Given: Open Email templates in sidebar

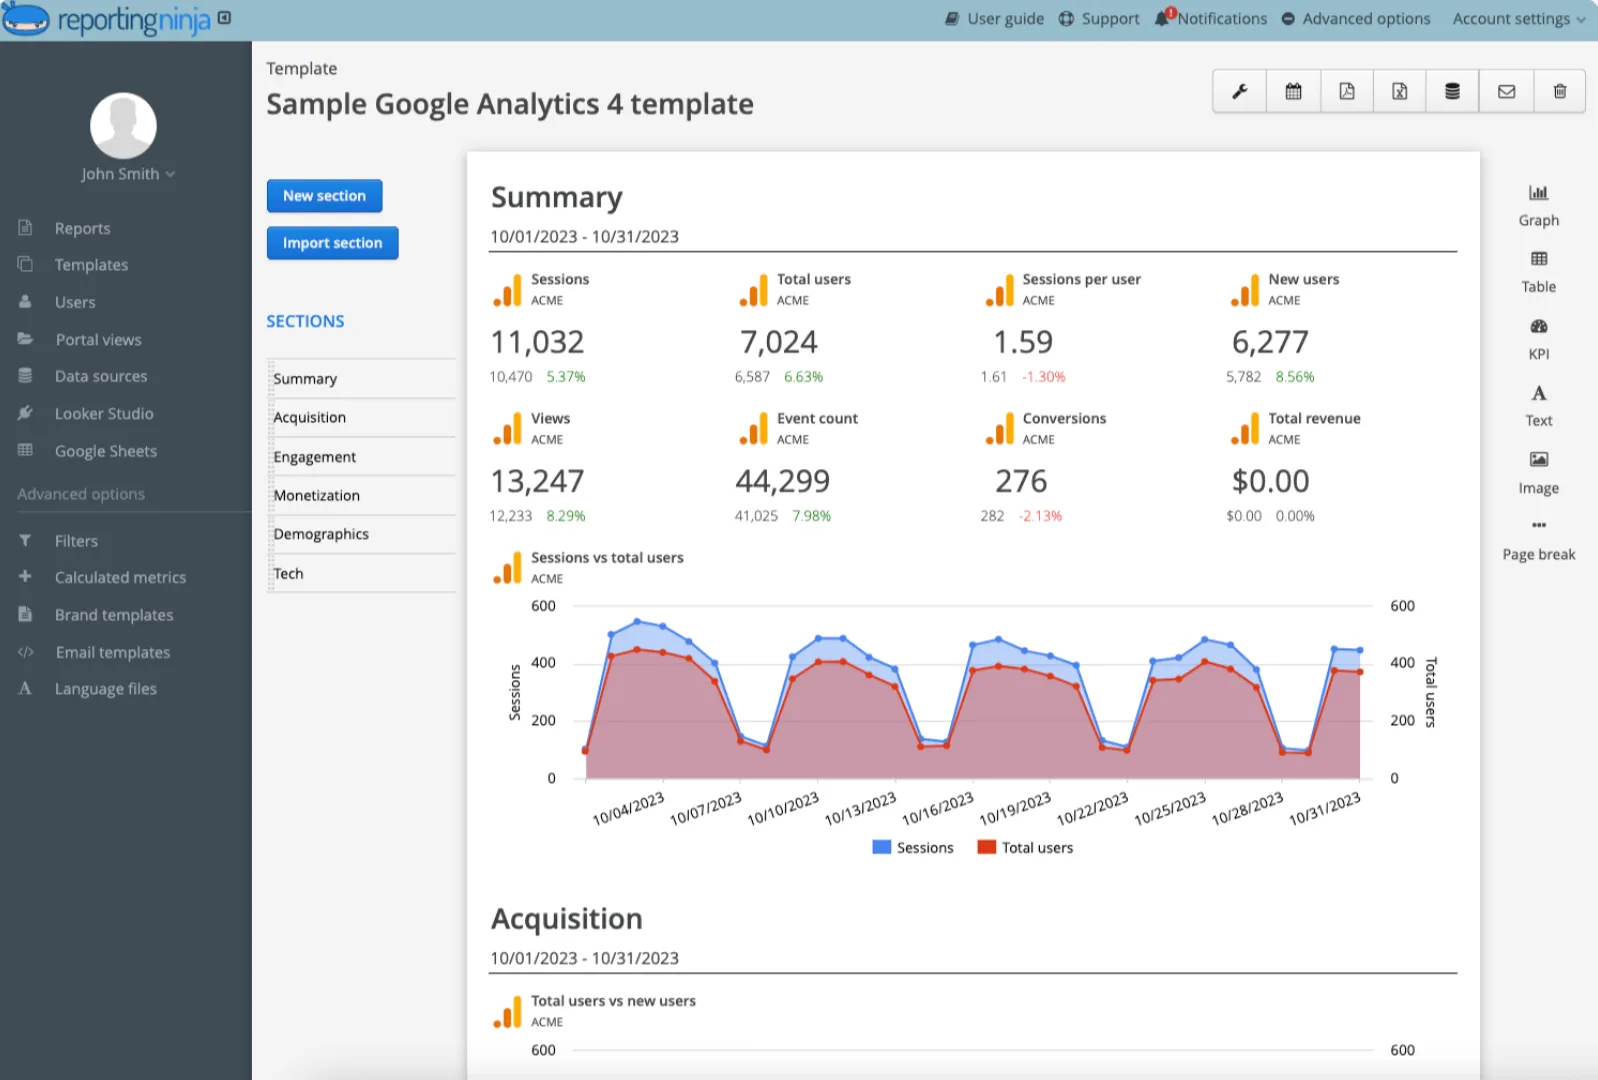Looking at the screenshot, I should (x=113, y=652).
